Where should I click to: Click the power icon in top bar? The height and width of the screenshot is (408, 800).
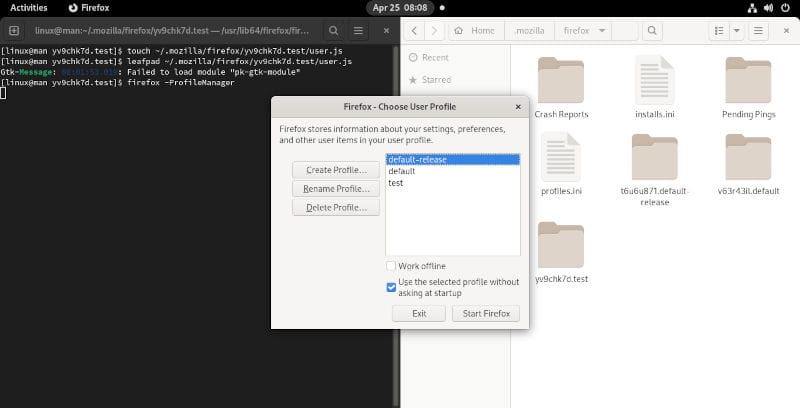pos(785,8)
